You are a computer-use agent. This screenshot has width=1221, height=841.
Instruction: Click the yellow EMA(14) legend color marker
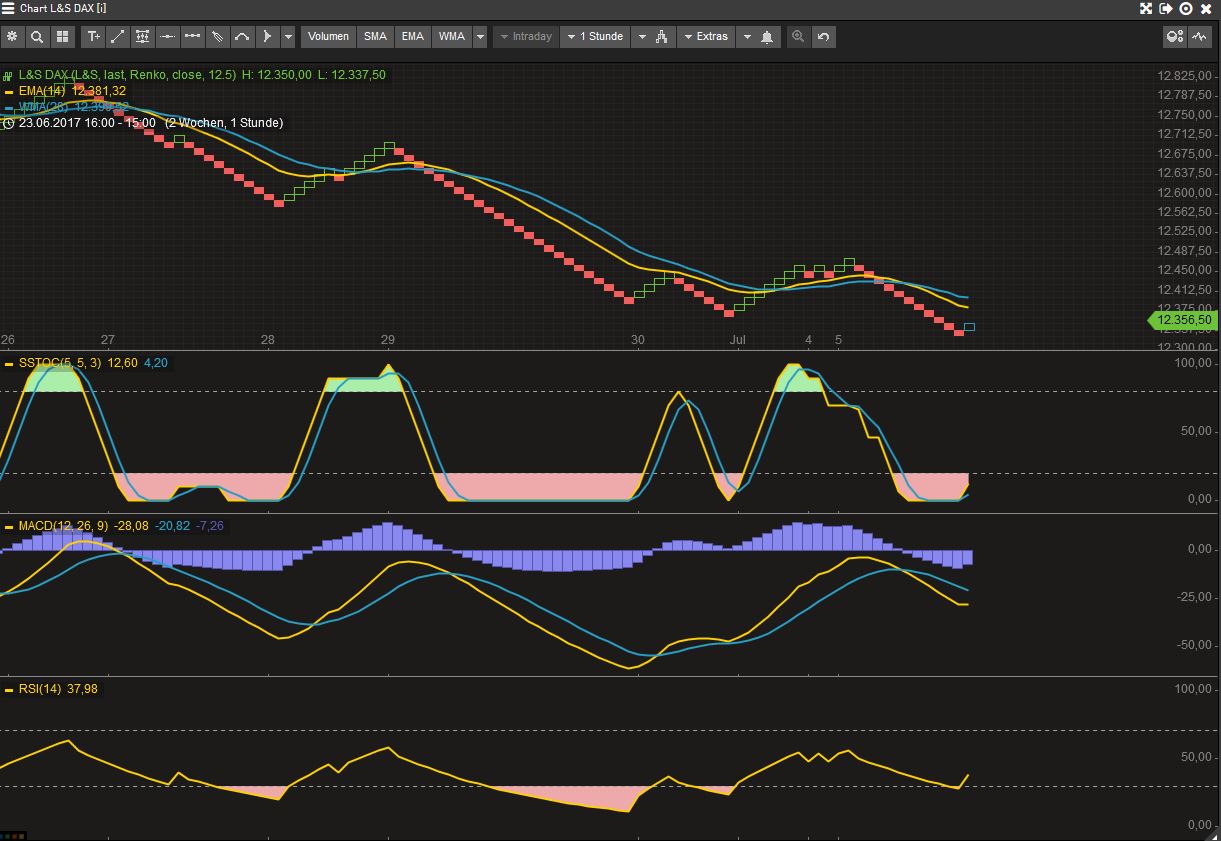click(9, 90)
